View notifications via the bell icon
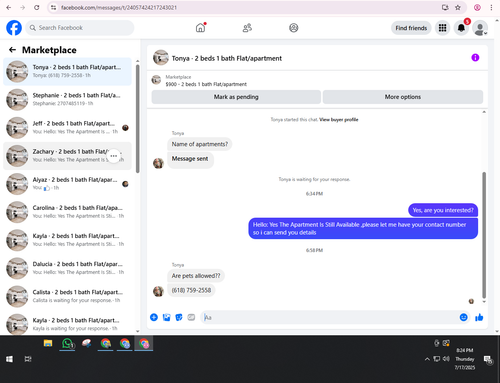 (461, 28)
